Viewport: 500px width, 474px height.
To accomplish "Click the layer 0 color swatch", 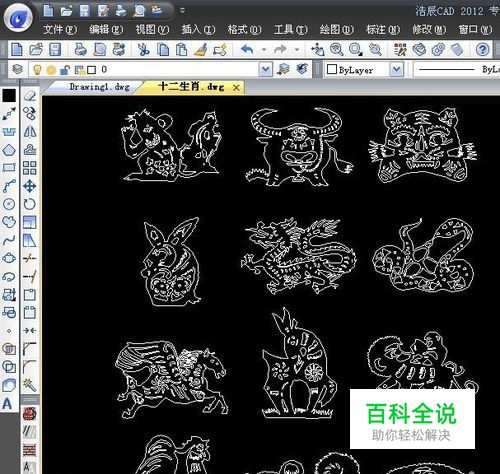I will coord(91,70).
